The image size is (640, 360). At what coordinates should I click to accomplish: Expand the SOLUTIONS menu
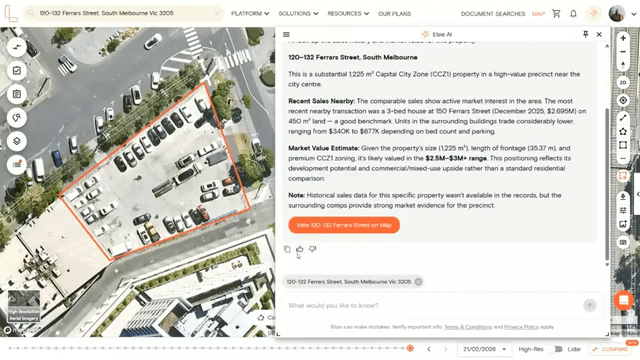point(298,13)
